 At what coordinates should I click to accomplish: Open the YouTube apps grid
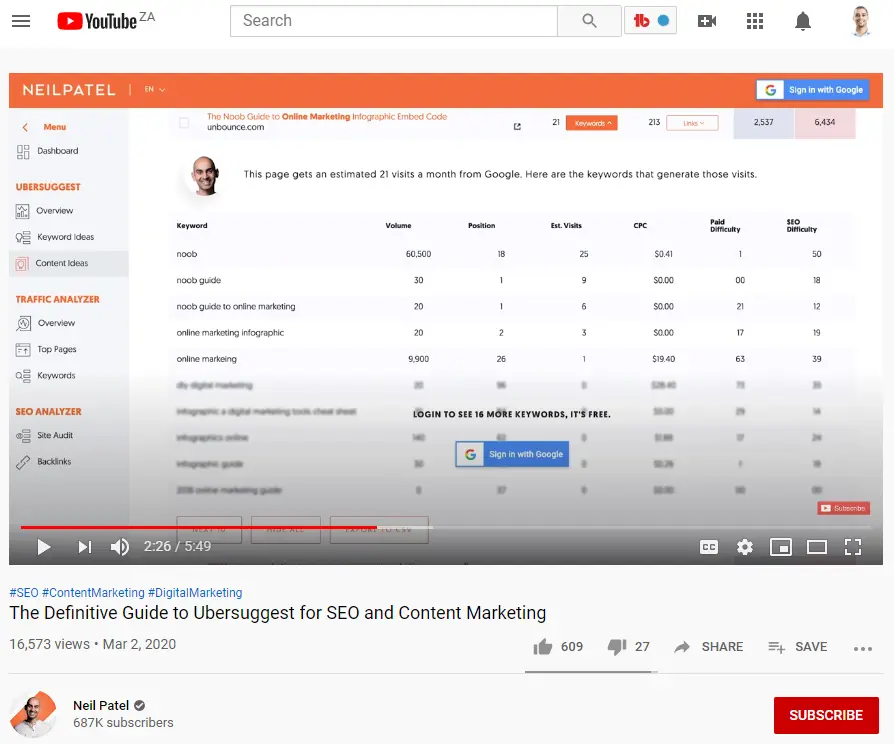click(755, 21)
